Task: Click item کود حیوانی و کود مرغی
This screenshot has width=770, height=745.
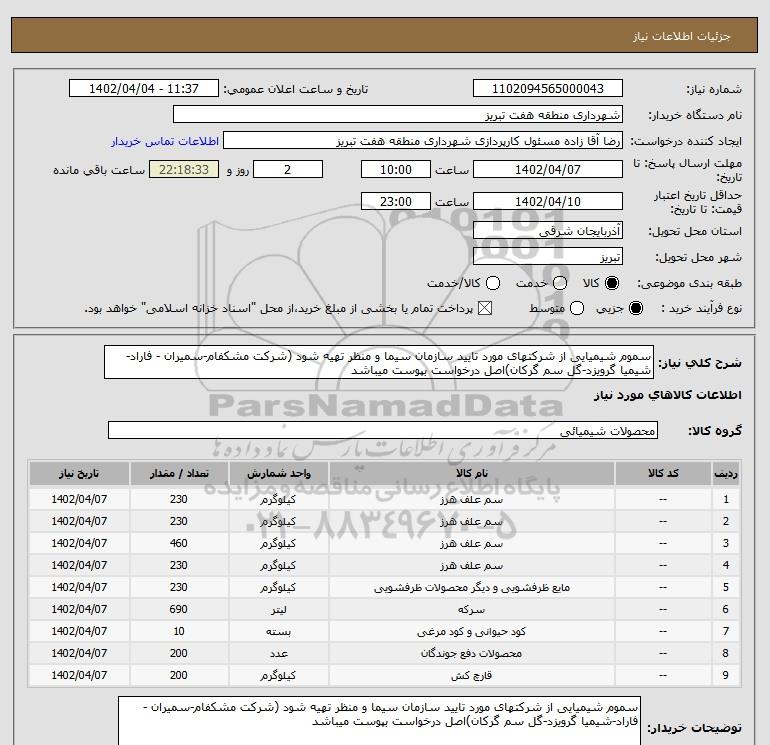Action: pyautogui.click(x=471, y=632)
